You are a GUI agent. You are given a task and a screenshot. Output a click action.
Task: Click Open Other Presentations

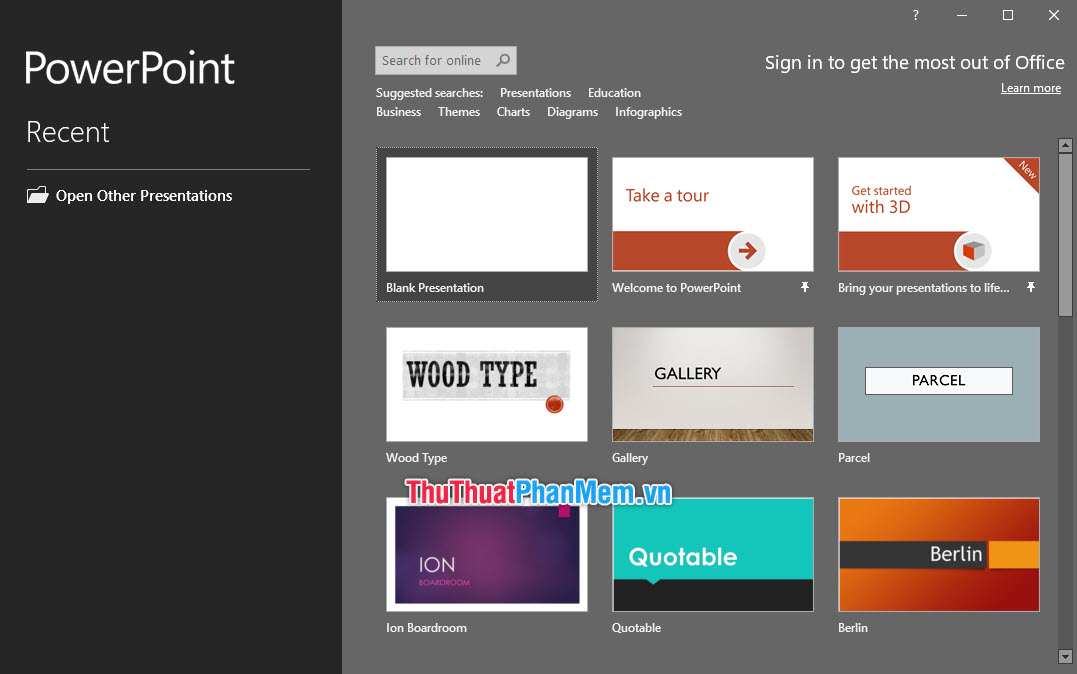142,195
